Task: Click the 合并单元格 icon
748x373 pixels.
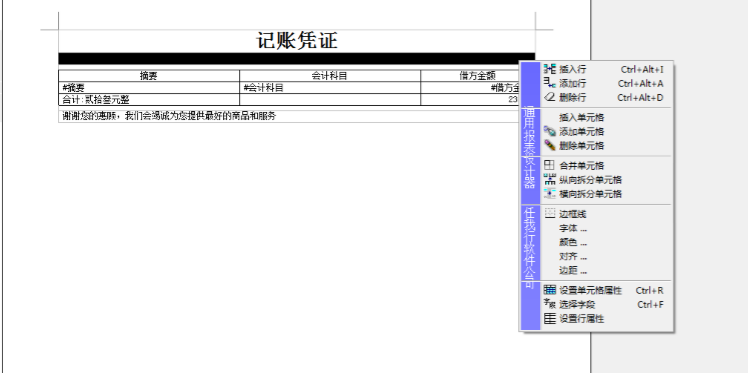Action: [x=550, y=166]
